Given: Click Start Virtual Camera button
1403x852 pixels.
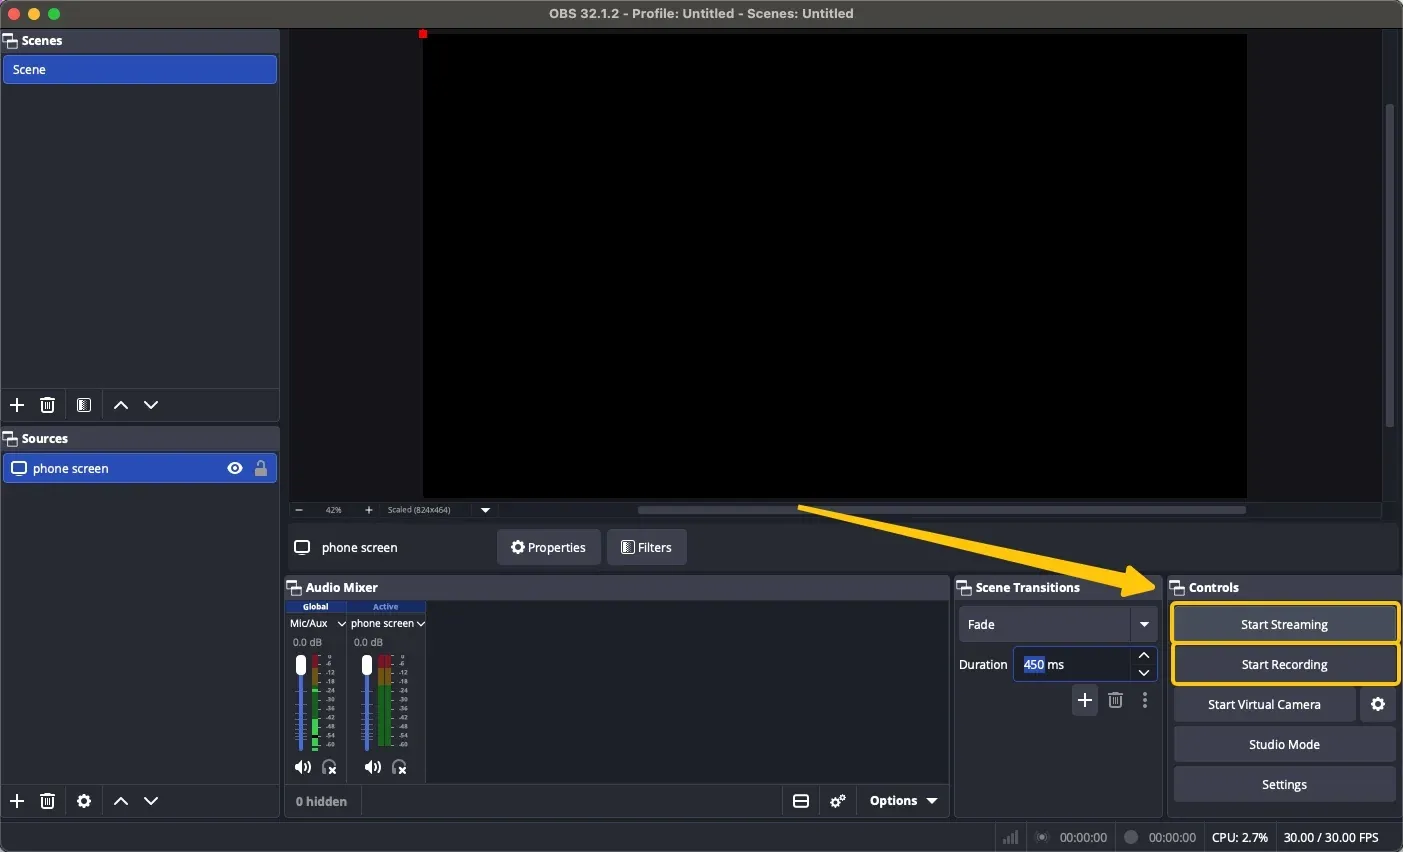Looking at the screenshot, I should (x=1265, y=704).
